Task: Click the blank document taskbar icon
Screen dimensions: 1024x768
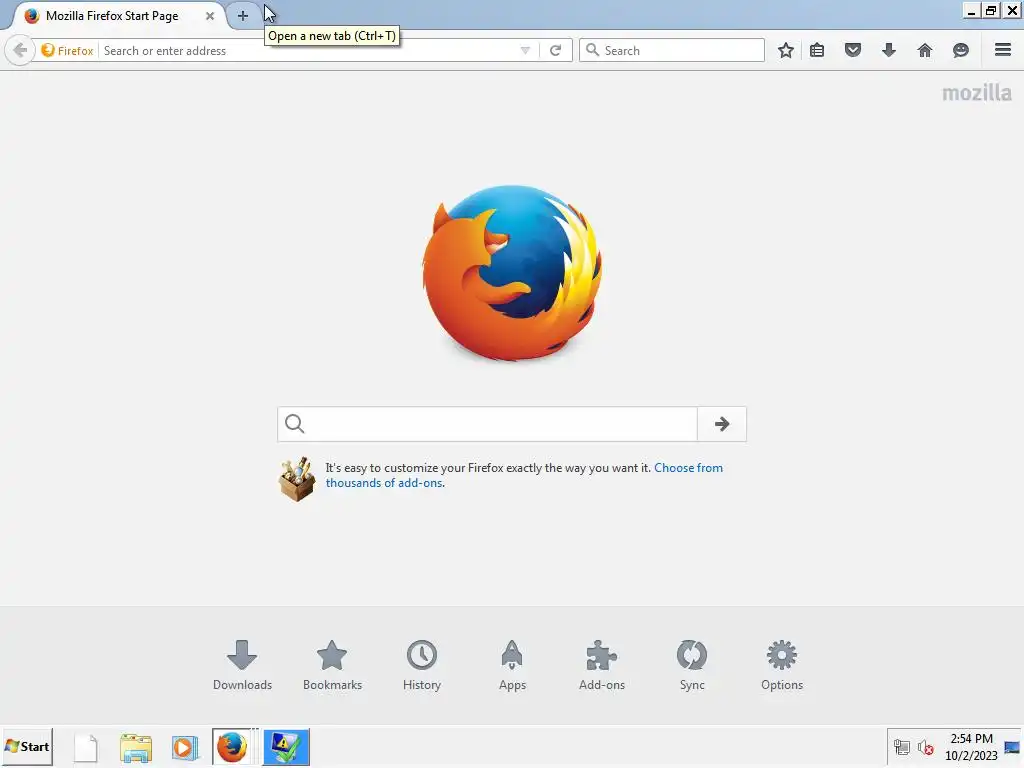Action: 86,747
